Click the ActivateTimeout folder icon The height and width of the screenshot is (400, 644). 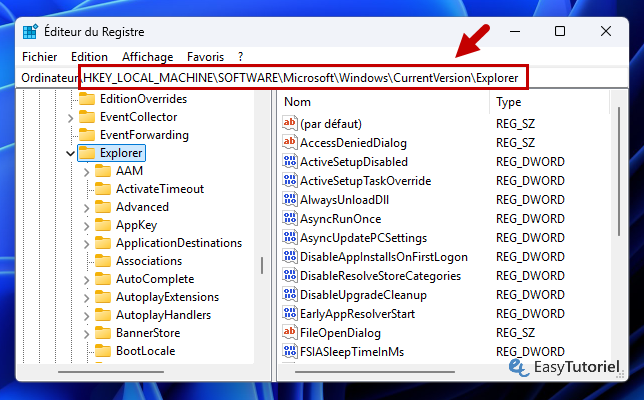[103, 189]
